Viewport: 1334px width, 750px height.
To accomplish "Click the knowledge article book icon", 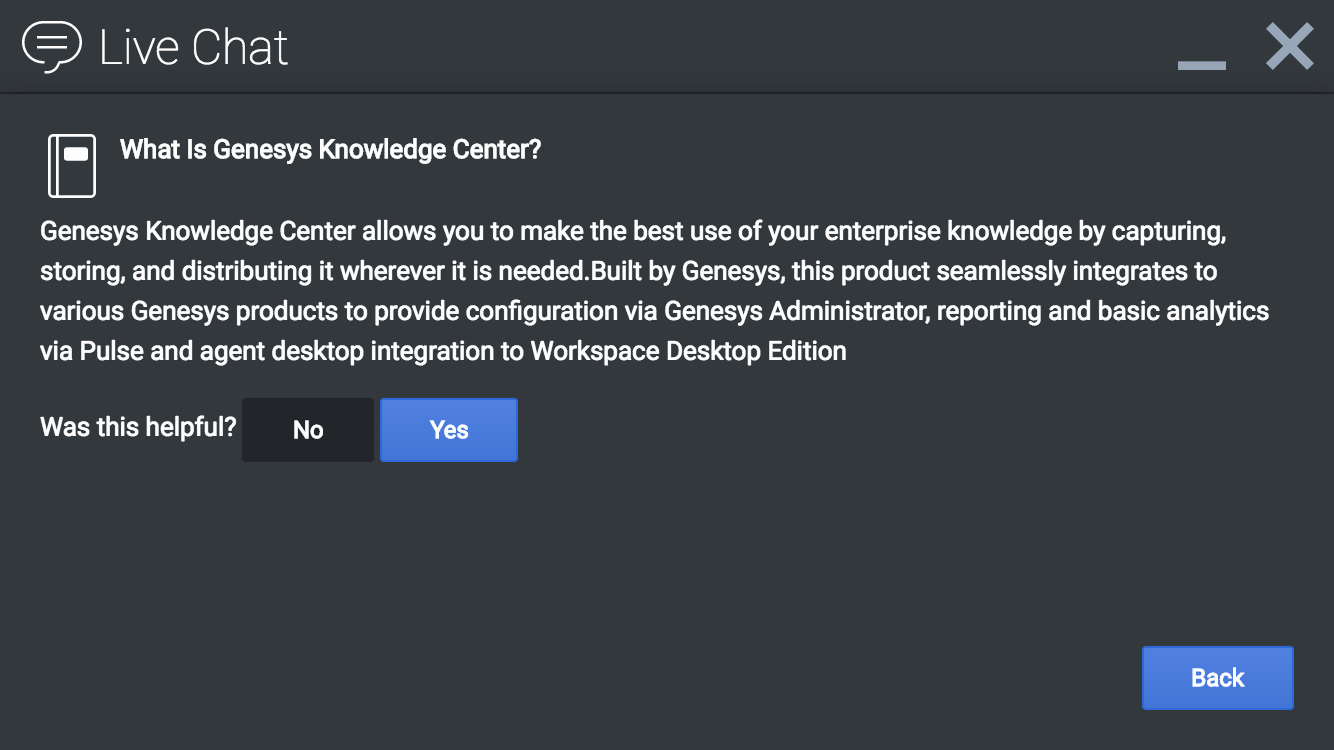I will [72, 165].
